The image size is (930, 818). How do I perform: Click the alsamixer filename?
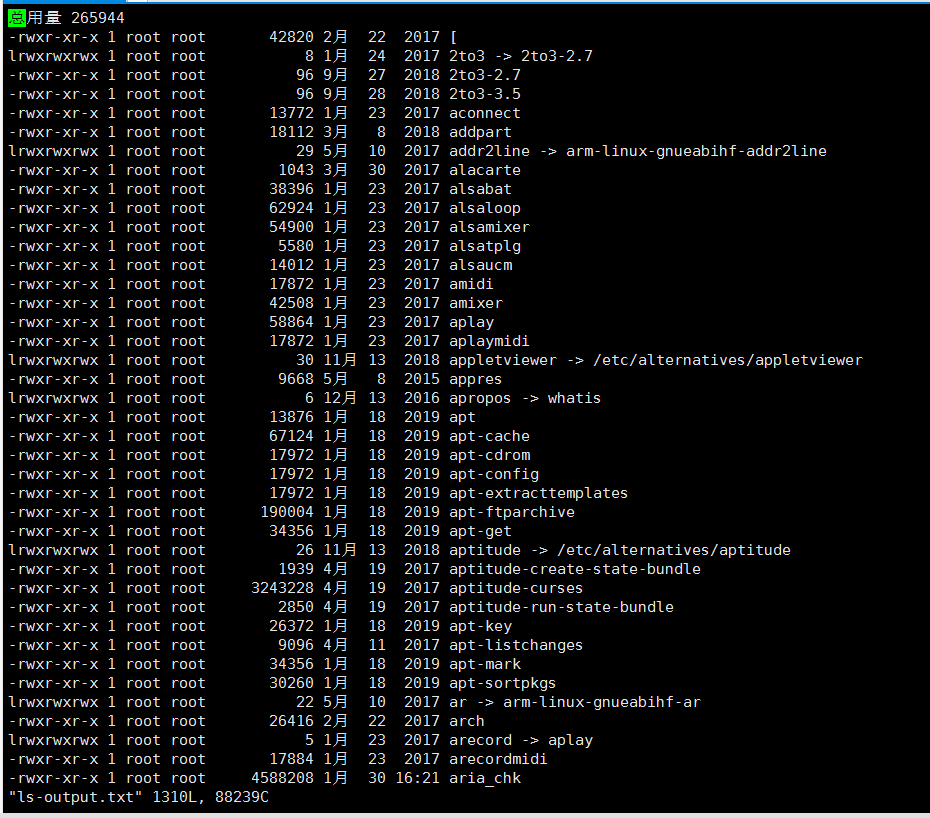[489, 227]
